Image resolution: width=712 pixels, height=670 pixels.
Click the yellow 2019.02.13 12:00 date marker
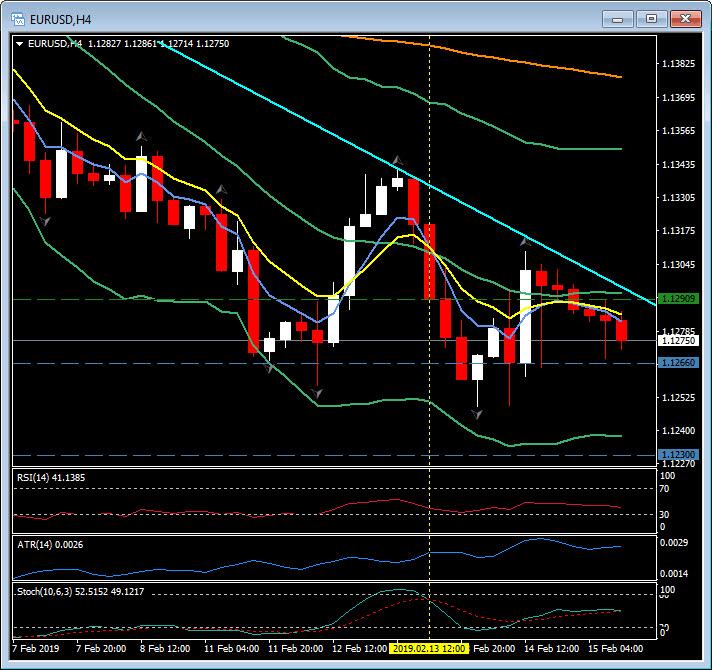click(429, 648)
